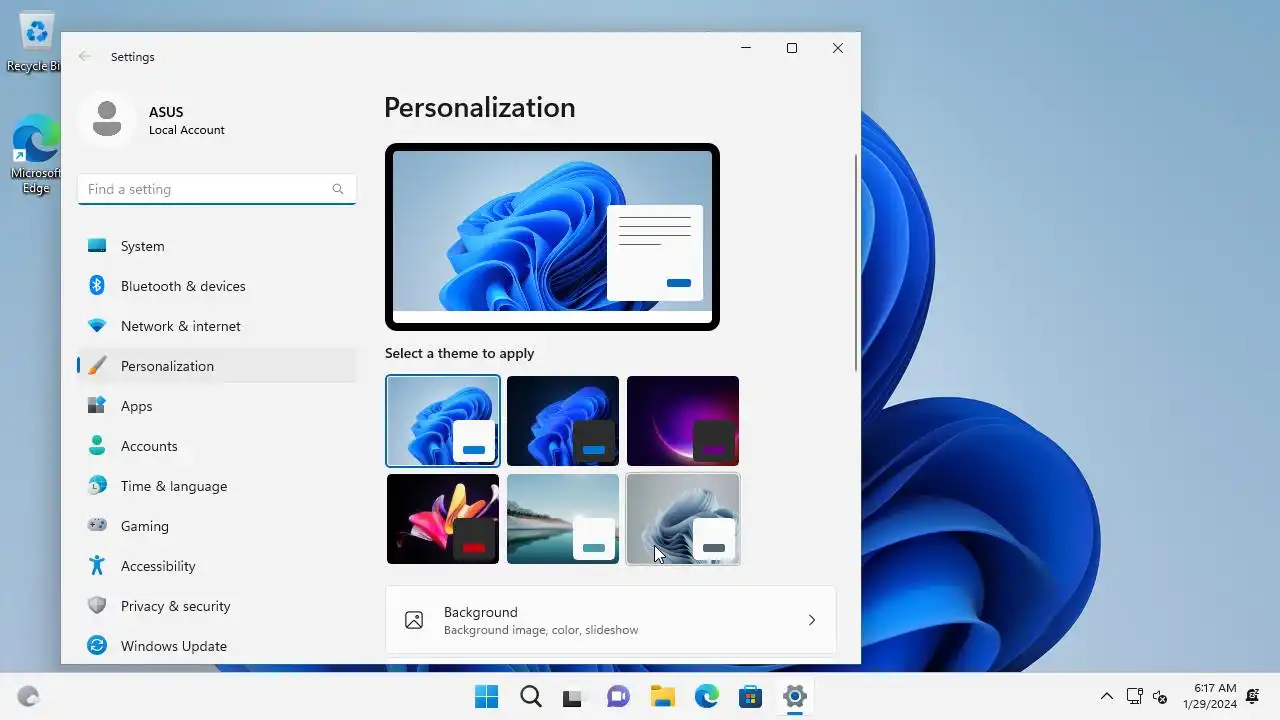The width and height of the screenshot is (1280, 720).
Task: Open Microsoft Store from the taskbar
Action: 751,697
